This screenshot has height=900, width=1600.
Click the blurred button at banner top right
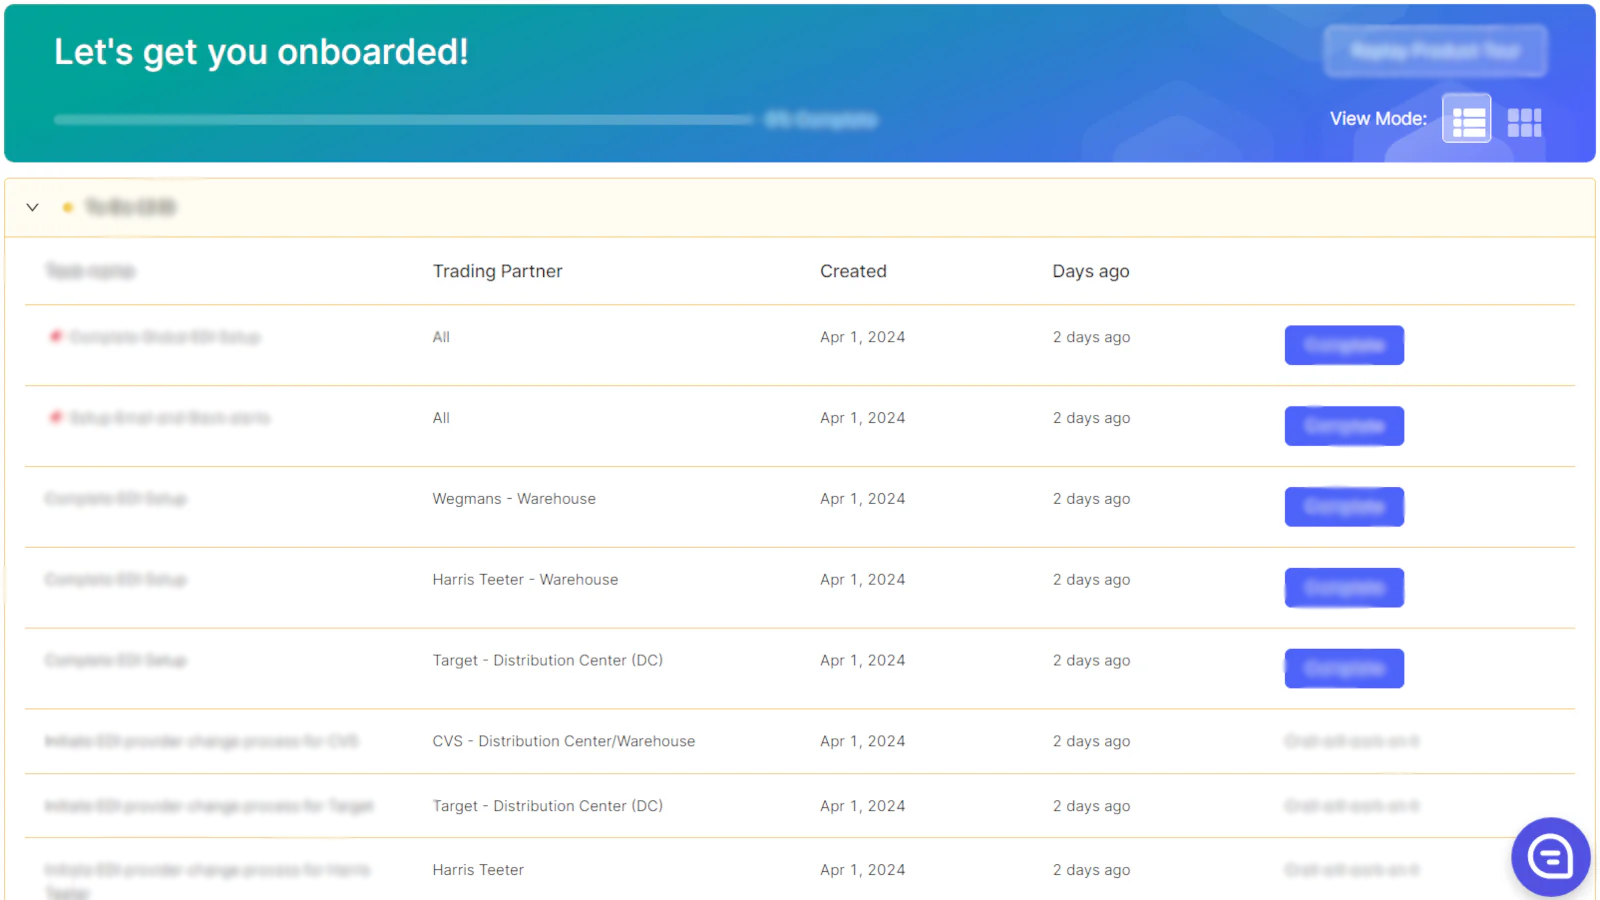coord(1436,51)
